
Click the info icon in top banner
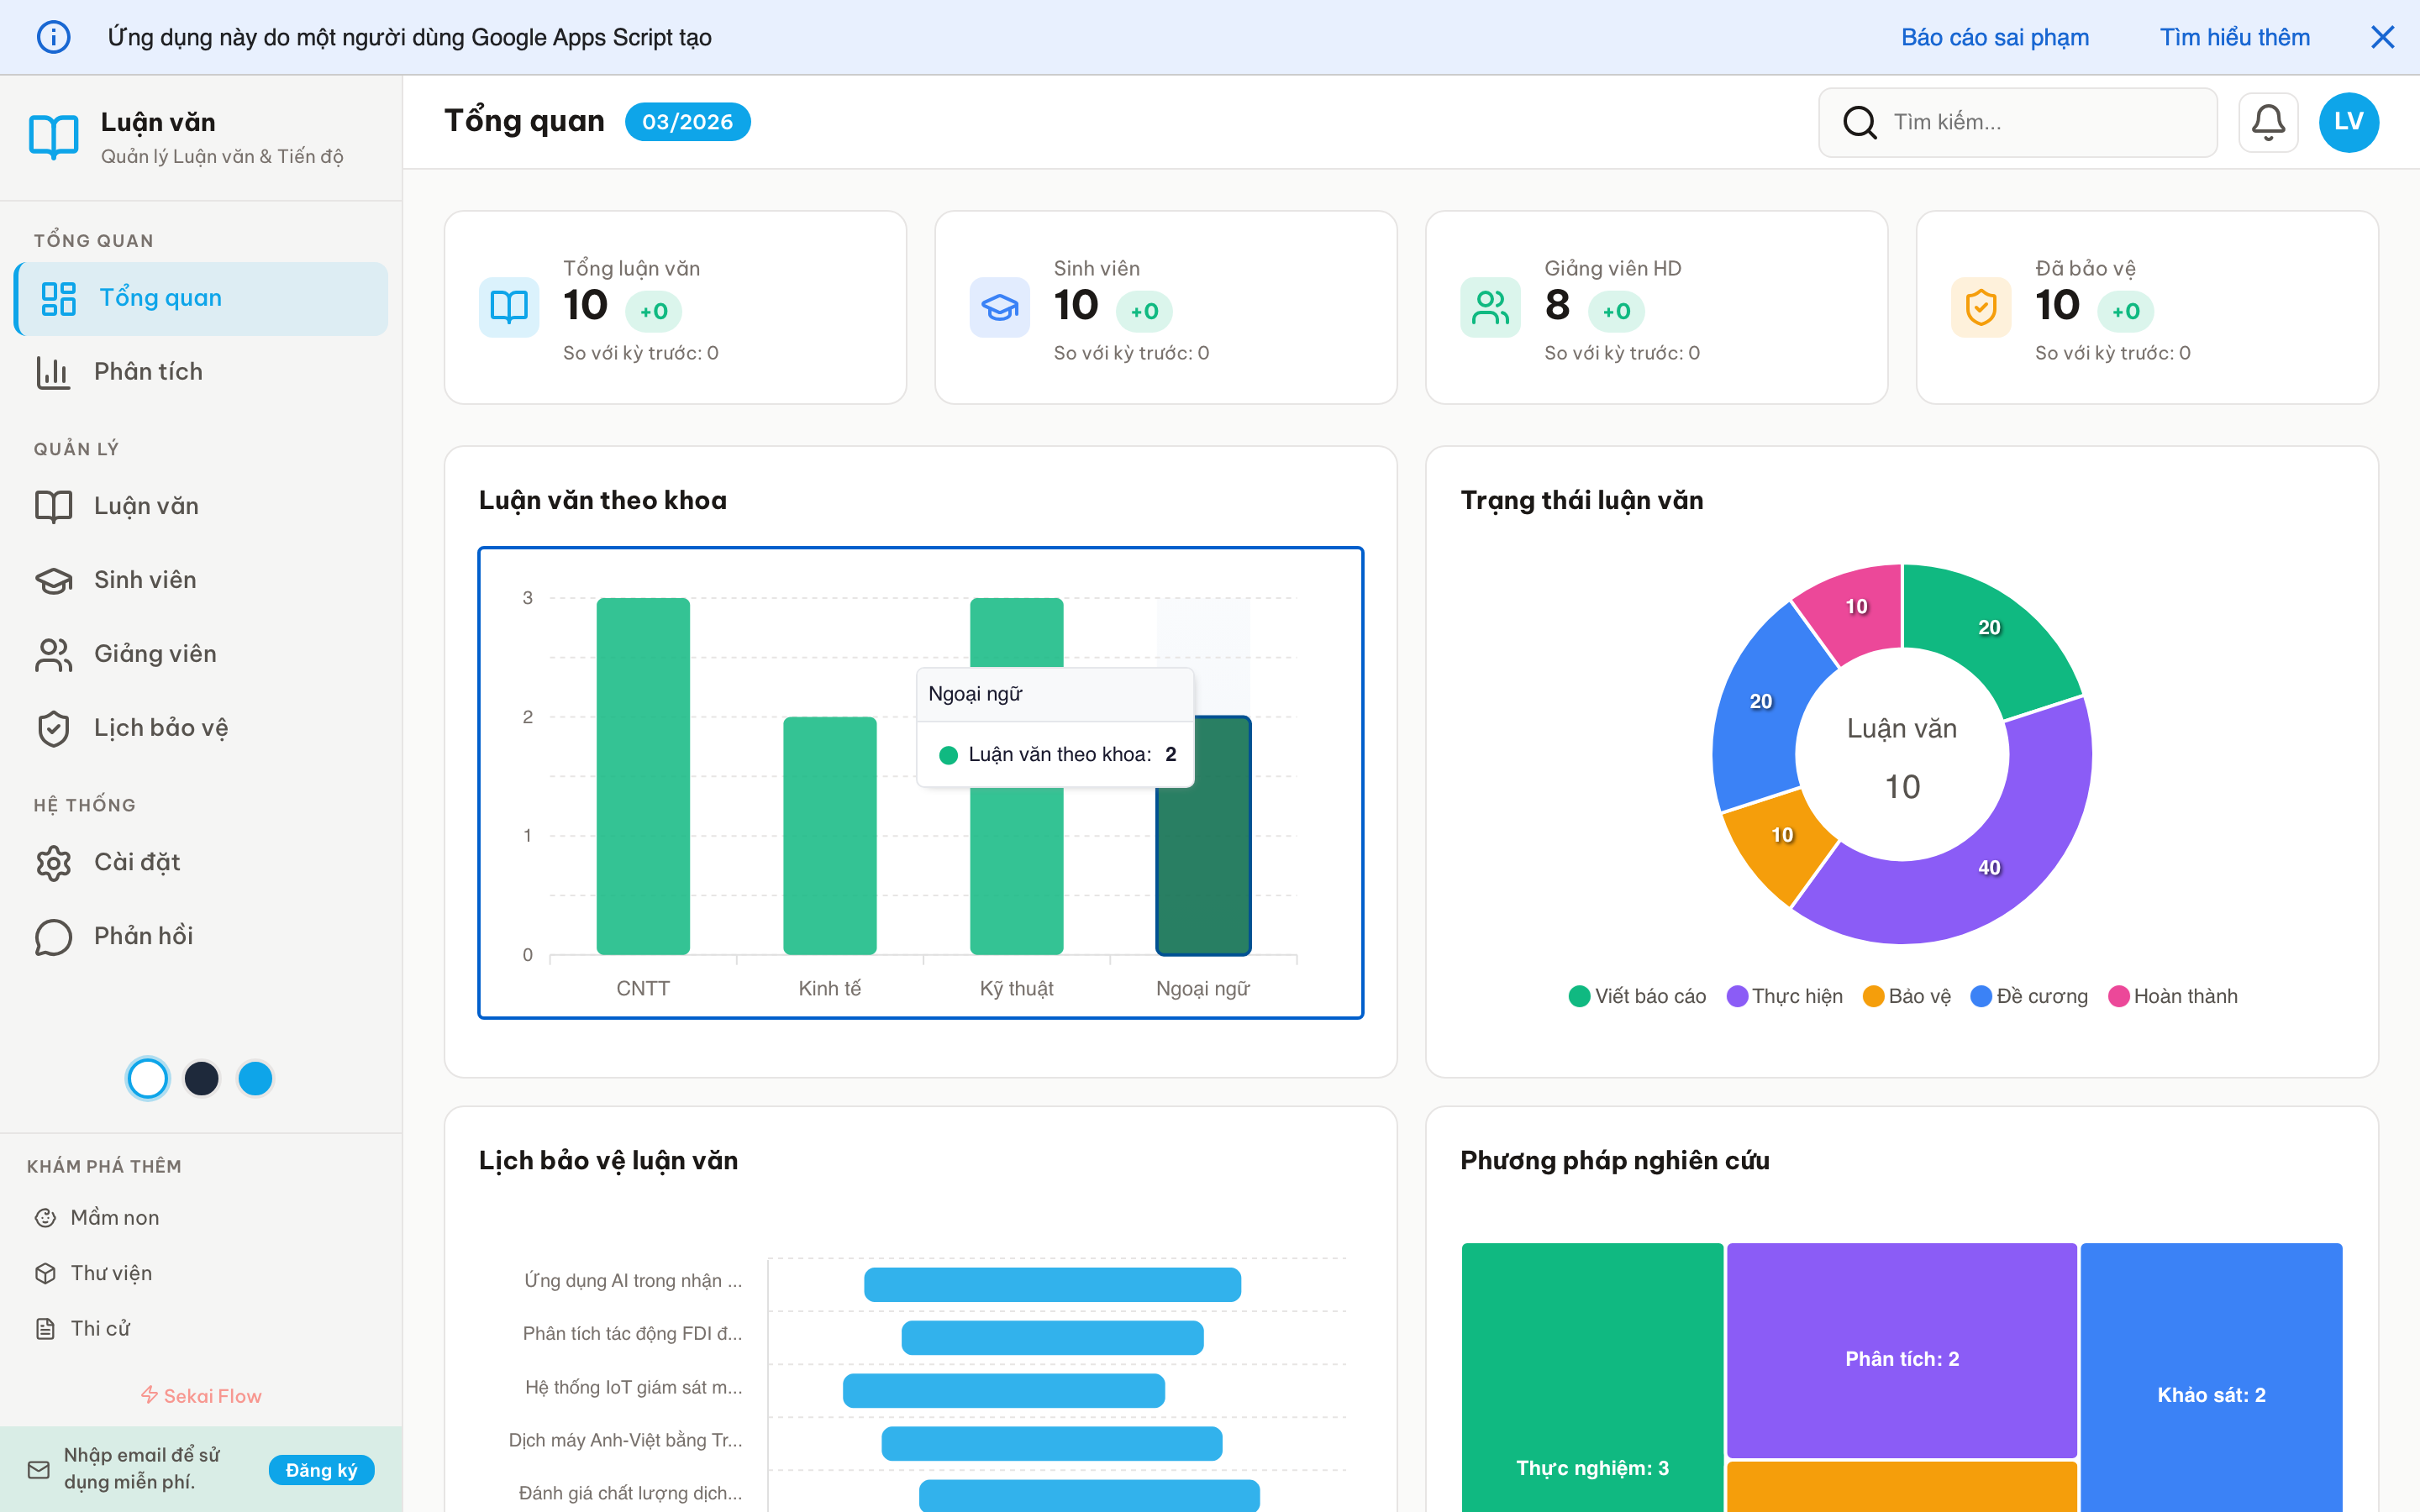pyautogui.click(x=54, y=36)
